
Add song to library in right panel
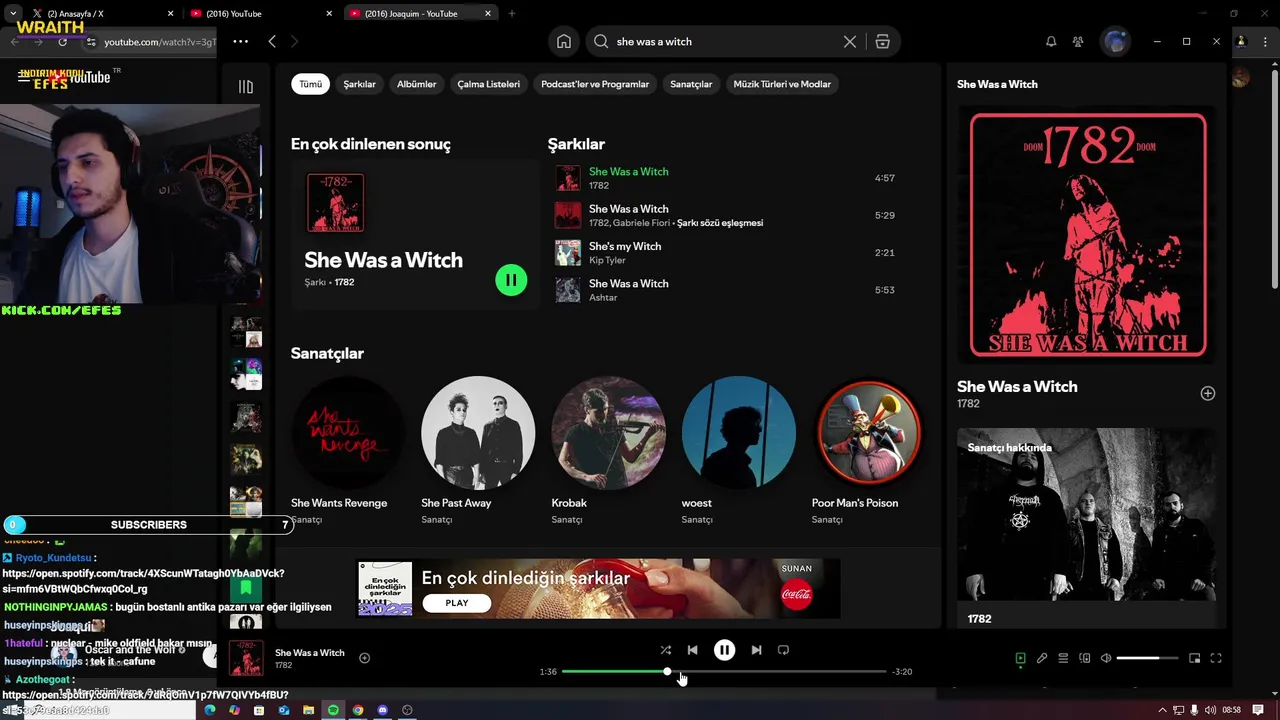(x=1208, y=393)
